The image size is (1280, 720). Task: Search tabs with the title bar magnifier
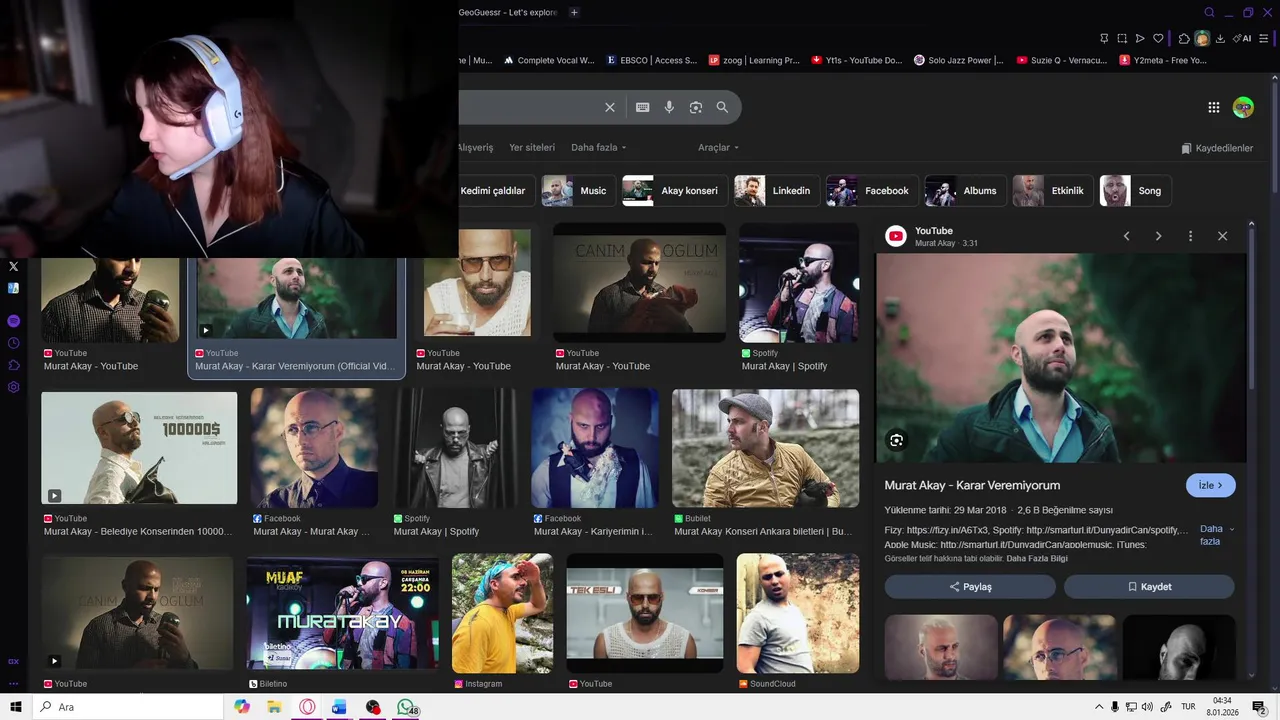click(1209, 12)
